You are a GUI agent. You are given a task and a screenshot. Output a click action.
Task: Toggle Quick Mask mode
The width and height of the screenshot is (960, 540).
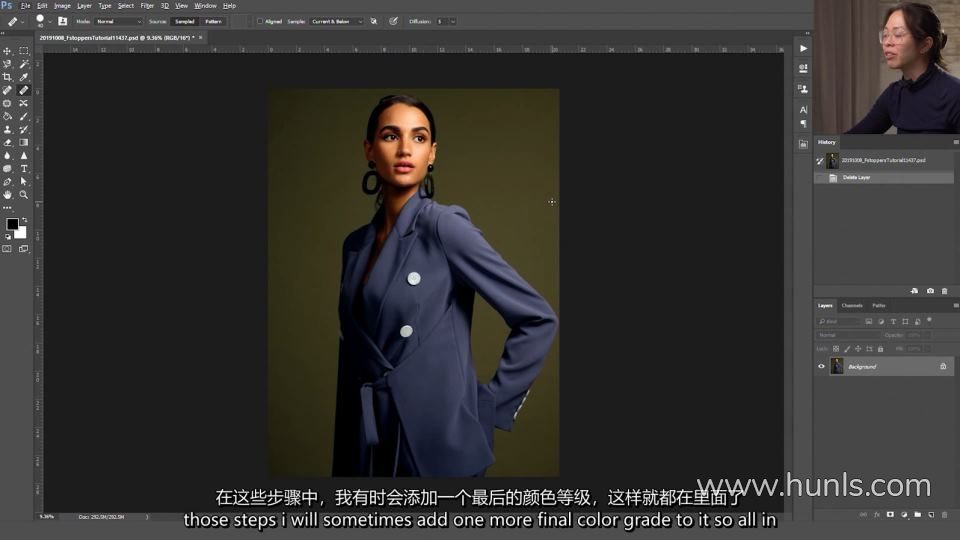[7, 249]
